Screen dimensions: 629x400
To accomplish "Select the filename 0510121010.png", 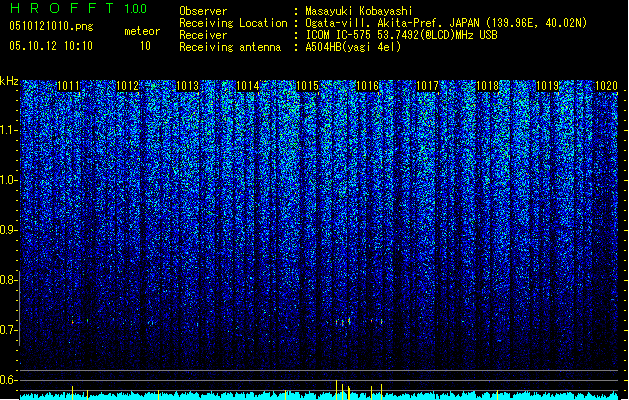I will [51, 26].
